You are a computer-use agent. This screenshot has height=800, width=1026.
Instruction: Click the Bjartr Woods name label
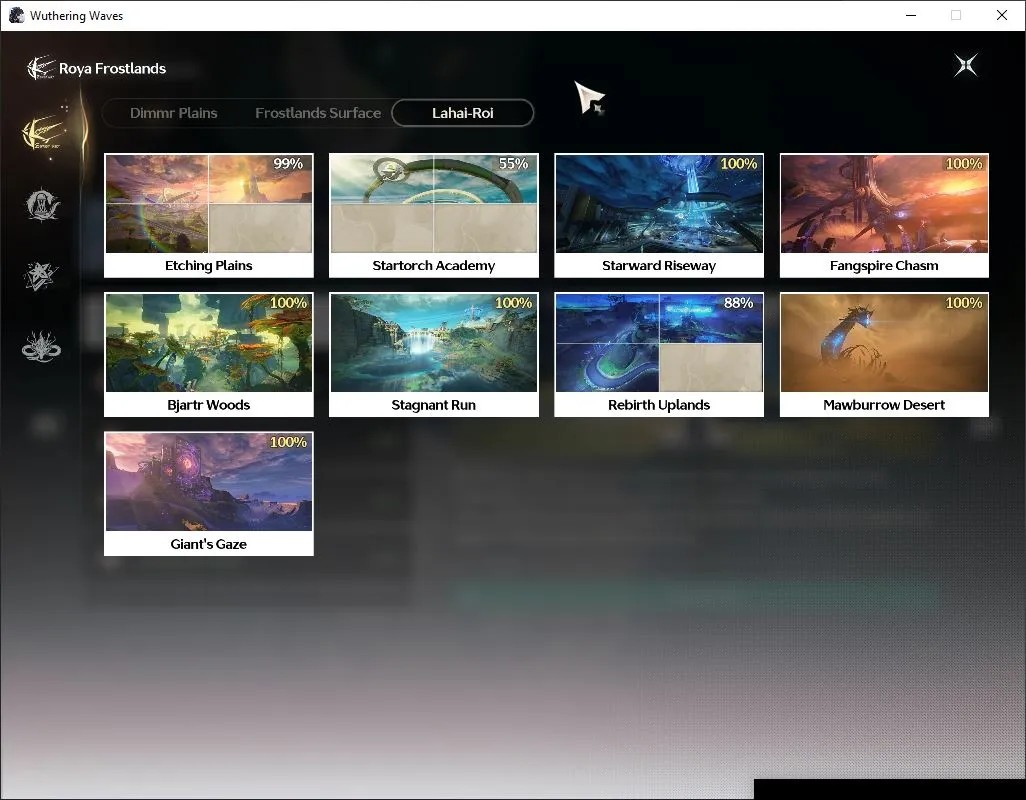tap(209, 405)
